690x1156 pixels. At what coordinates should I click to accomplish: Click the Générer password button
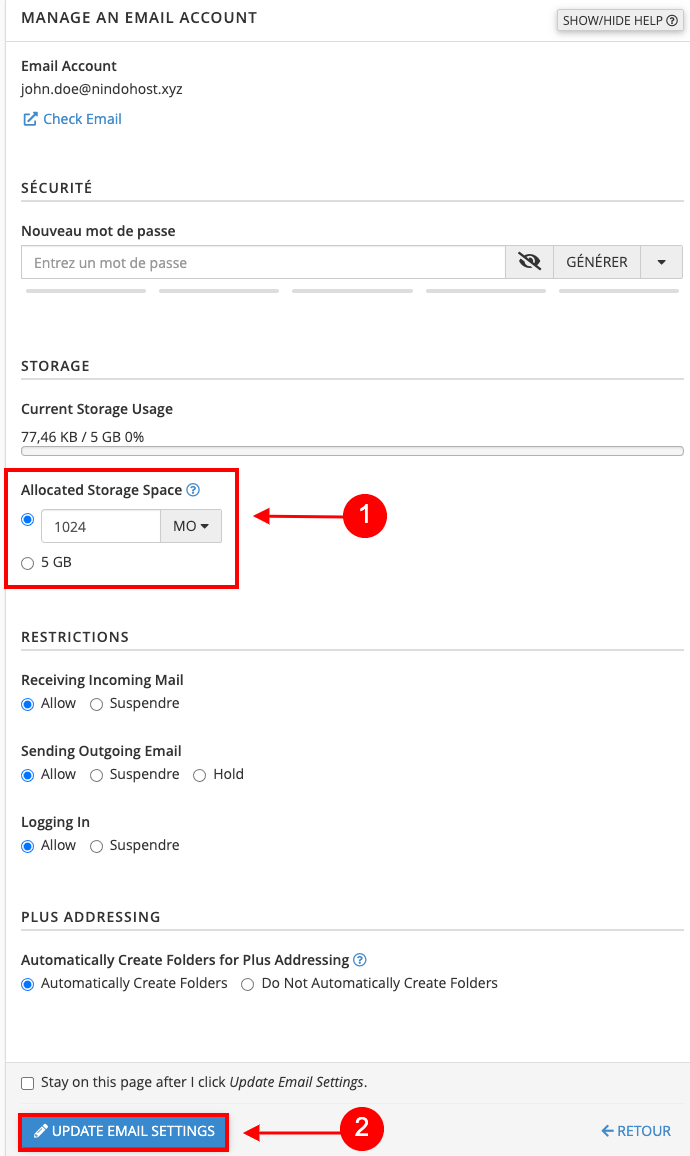pyautogui.click(x=597, y=262)
